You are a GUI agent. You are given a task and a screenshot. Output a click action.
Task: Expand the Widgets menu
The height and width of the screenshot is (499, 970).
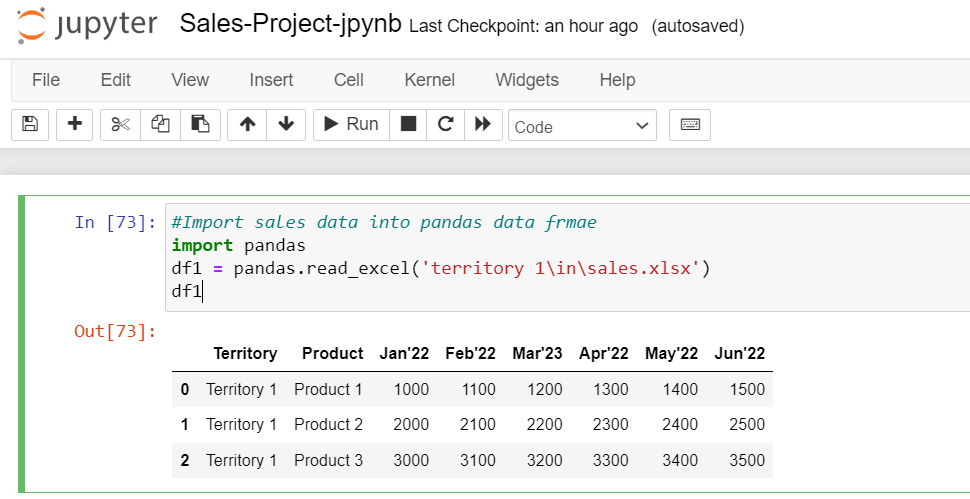coord(527,80)
